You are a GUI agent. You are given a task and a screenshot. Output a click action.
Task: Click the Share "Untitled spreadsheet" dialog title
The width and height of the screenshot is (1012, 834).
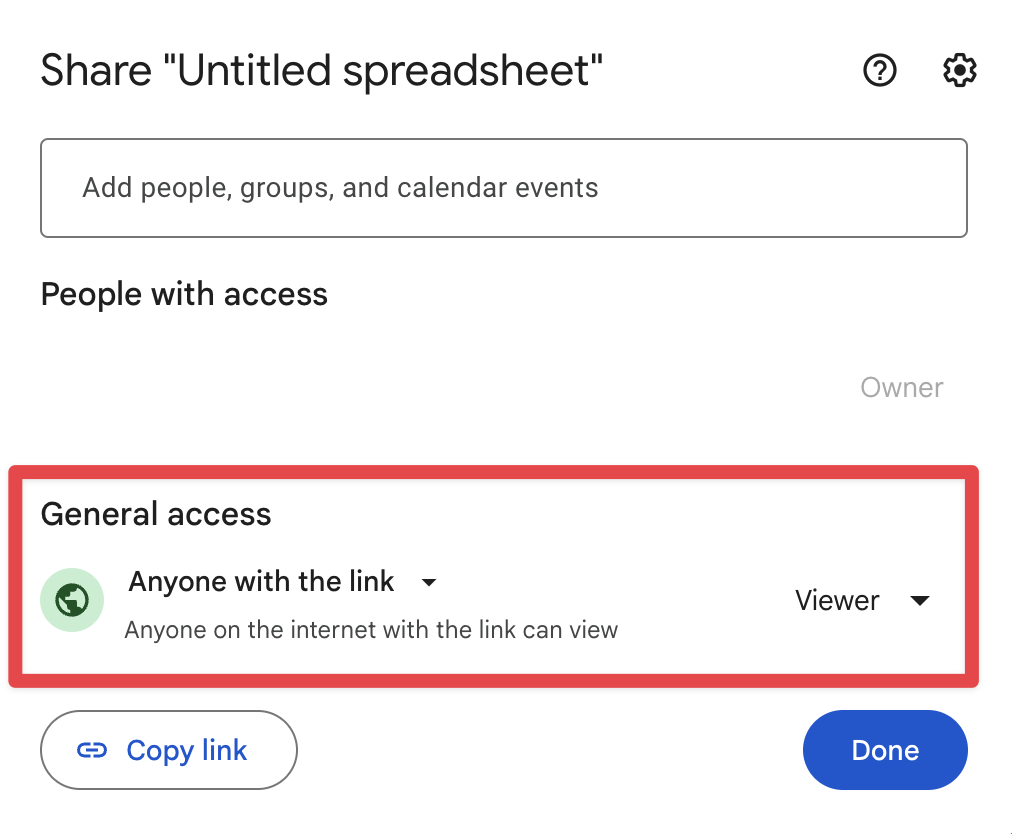point(321,70)
